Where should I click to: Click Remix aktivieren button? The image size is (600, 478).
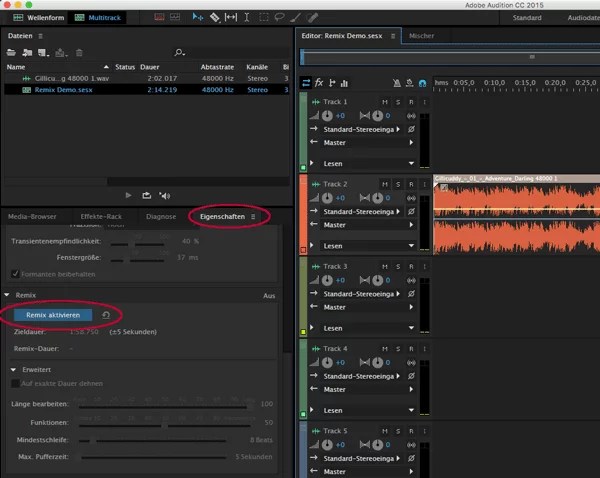click(53, 315)
